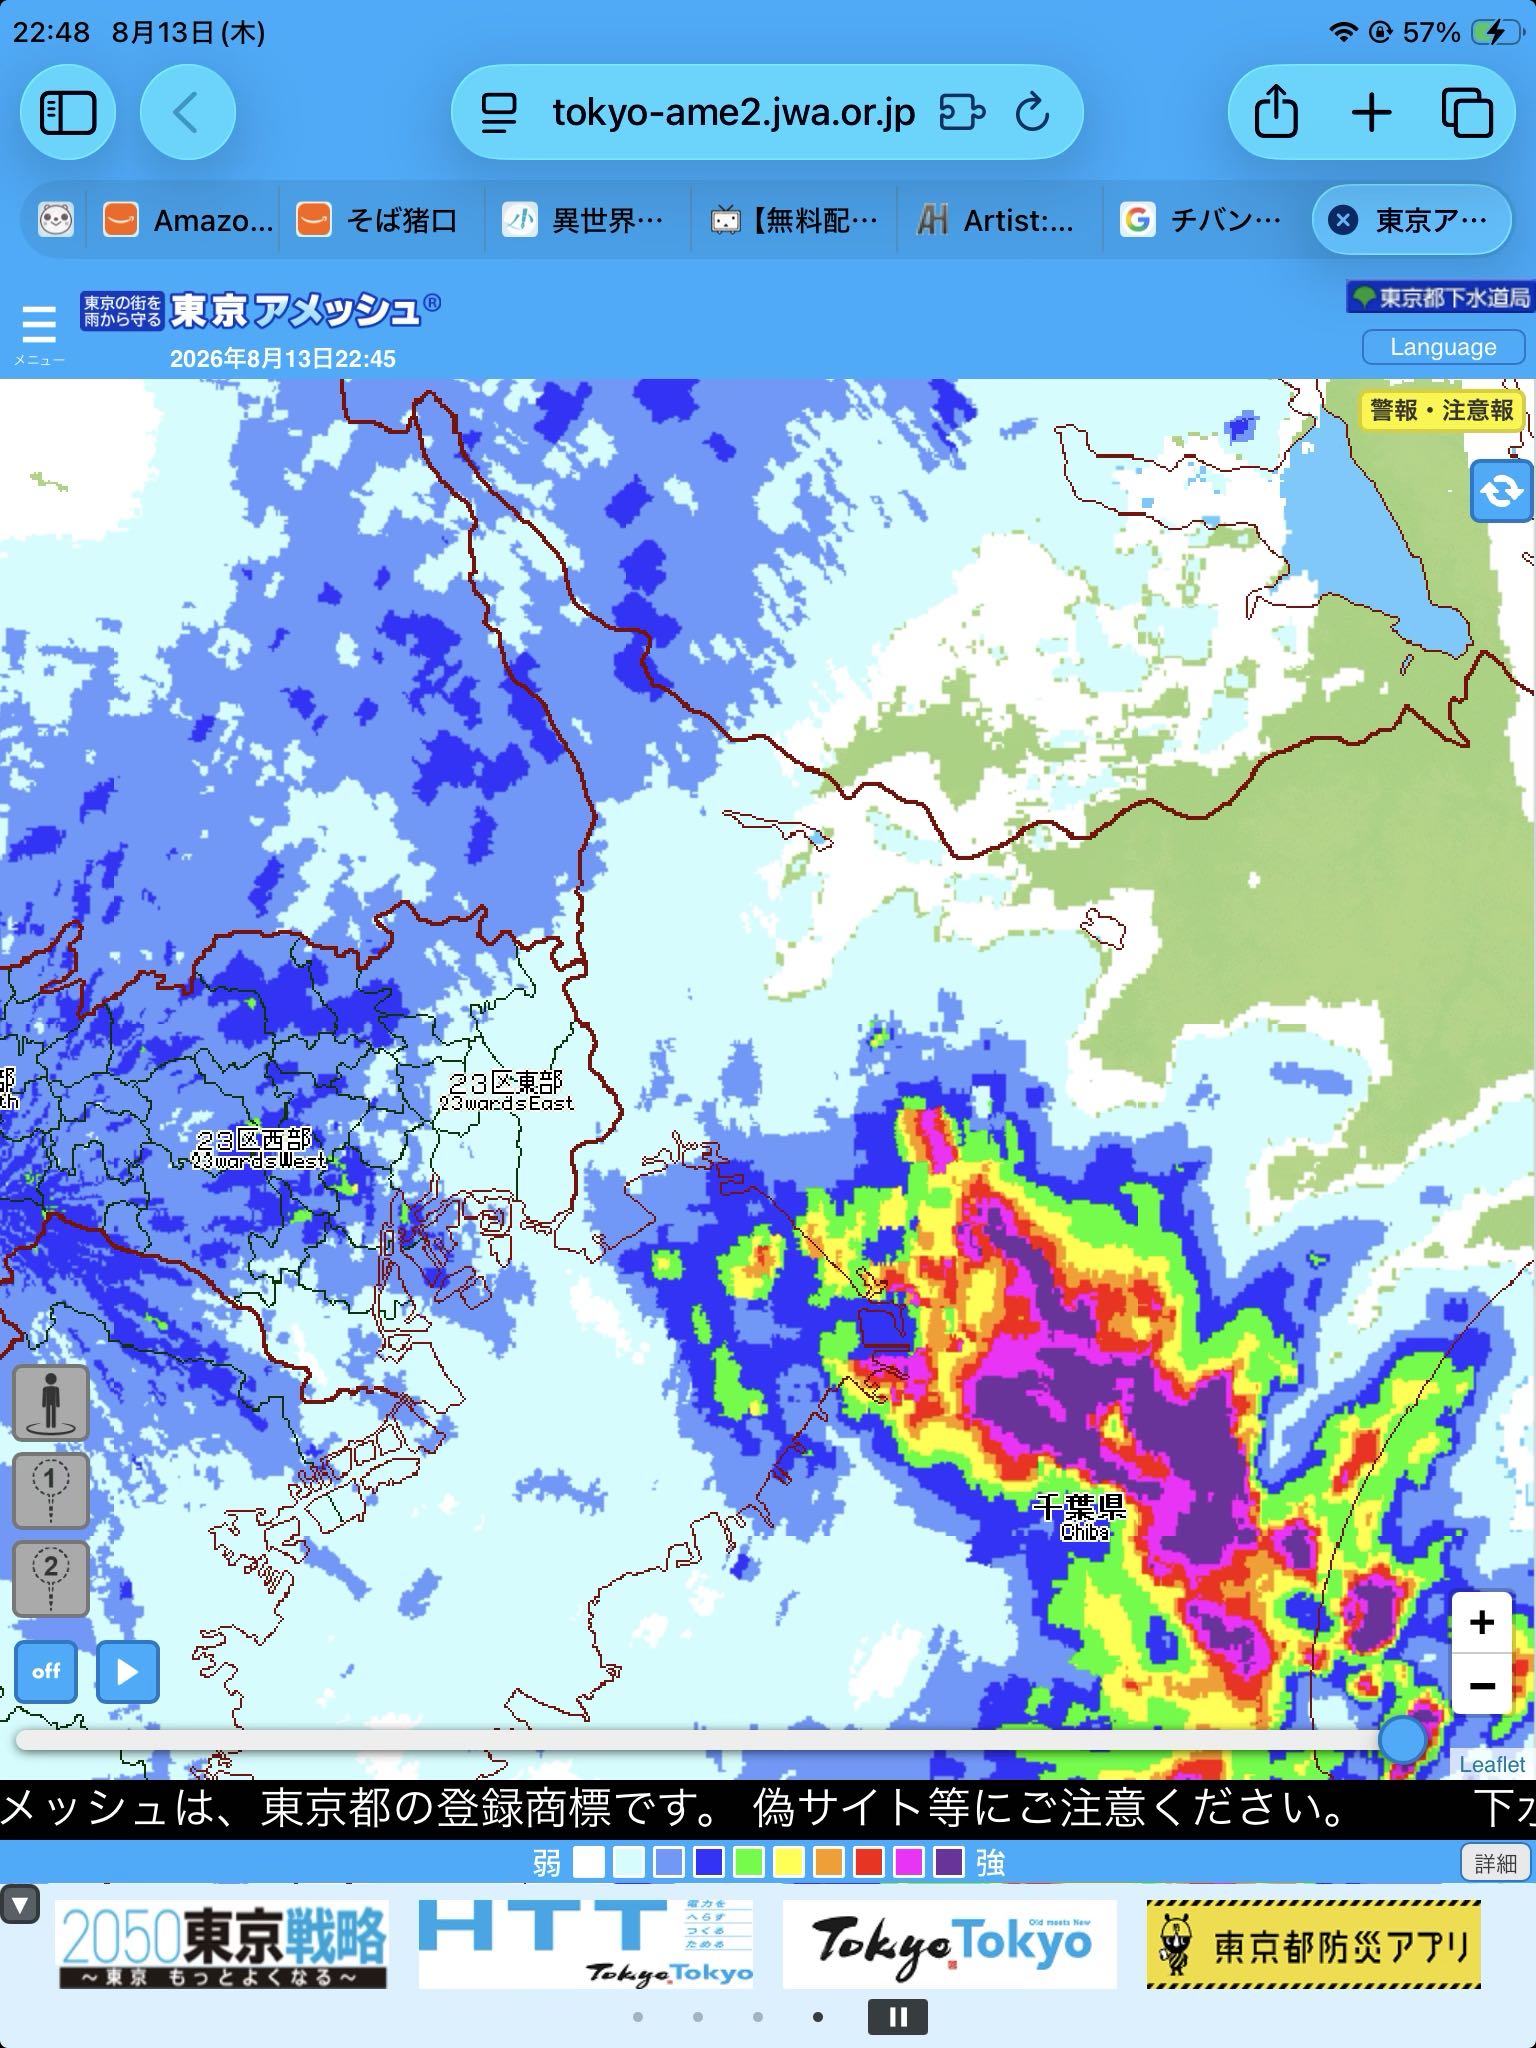Viewport: 1536px width, 2048px height.
Task: Open the Tokyo Tokyo banner
Action: [x=949, y=1946]
